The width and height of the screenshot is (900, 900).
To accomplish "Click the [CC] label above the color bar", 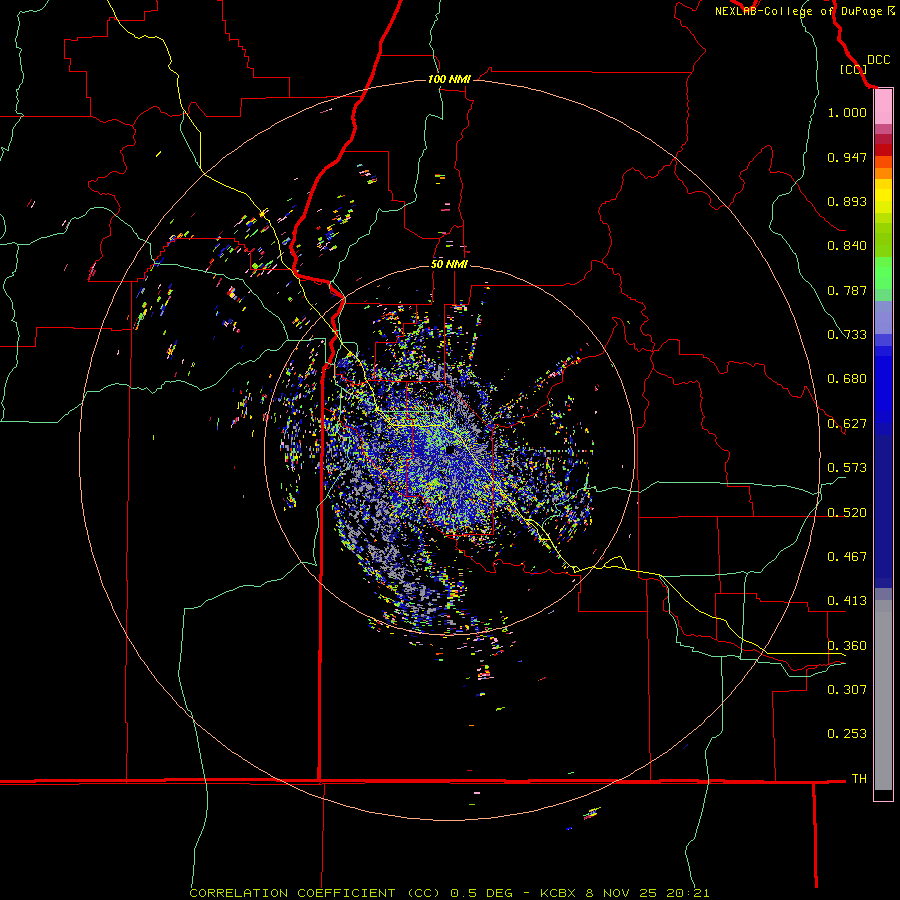I will point(853,69).
